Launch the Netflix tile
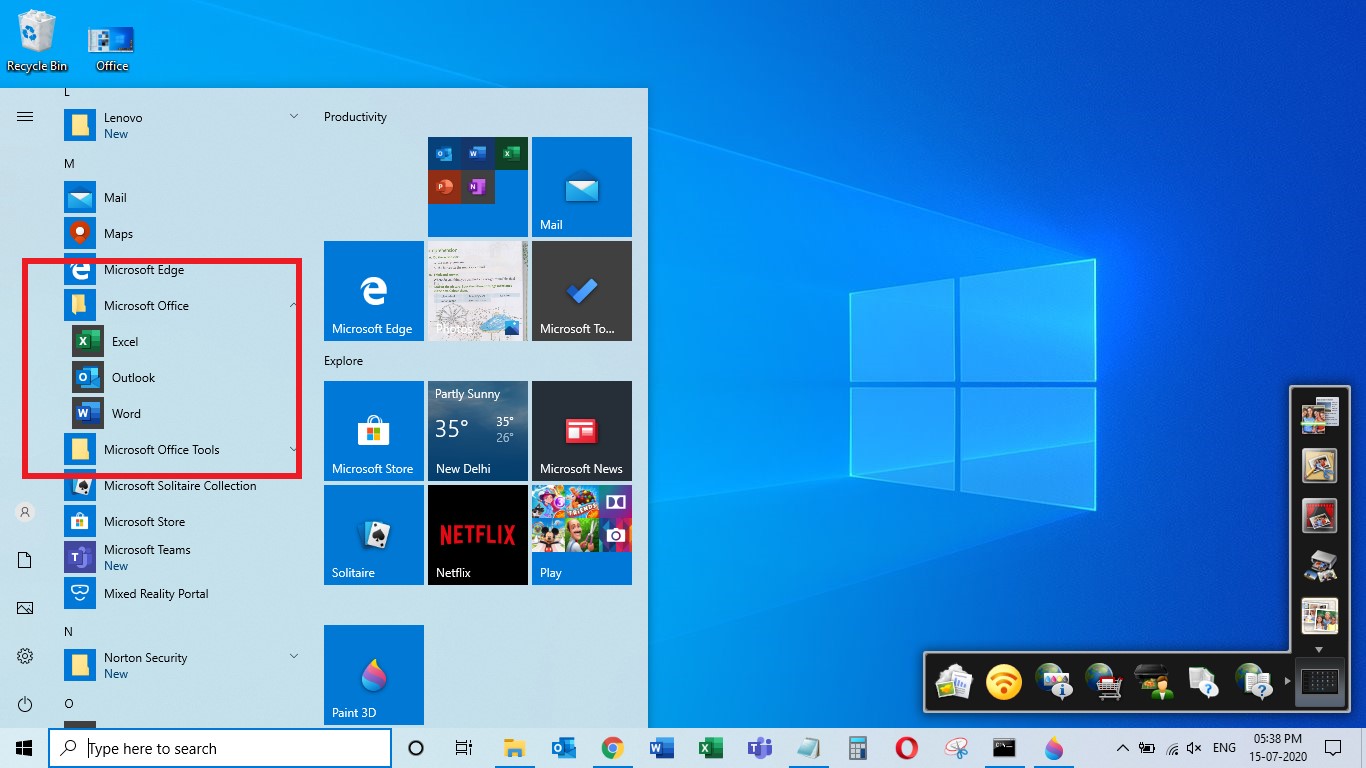 (478, 535)
